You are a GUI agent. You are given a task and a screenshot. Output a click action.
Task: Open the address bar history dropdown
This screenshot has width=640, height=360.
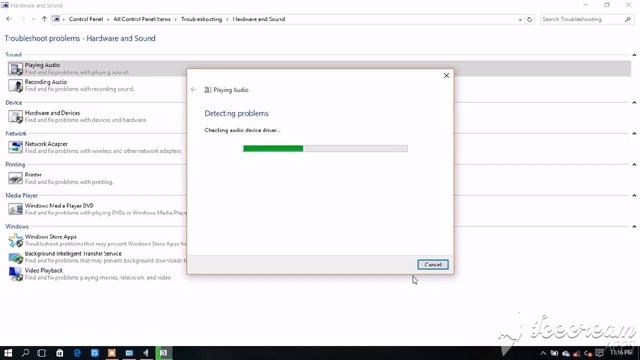[520, 19]
